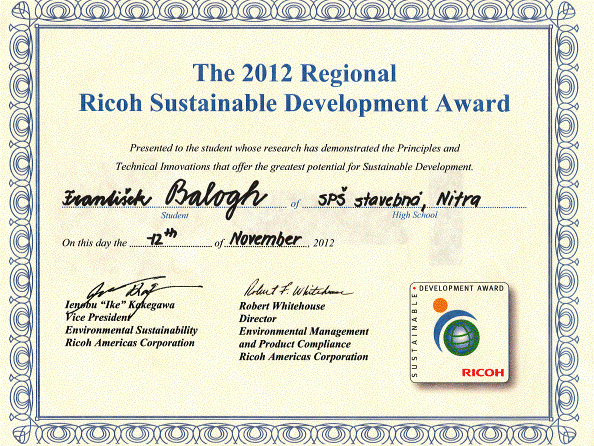This screenshot has height=446, width=594.
Task: Click the handwritten first name František
Action: 107,198
